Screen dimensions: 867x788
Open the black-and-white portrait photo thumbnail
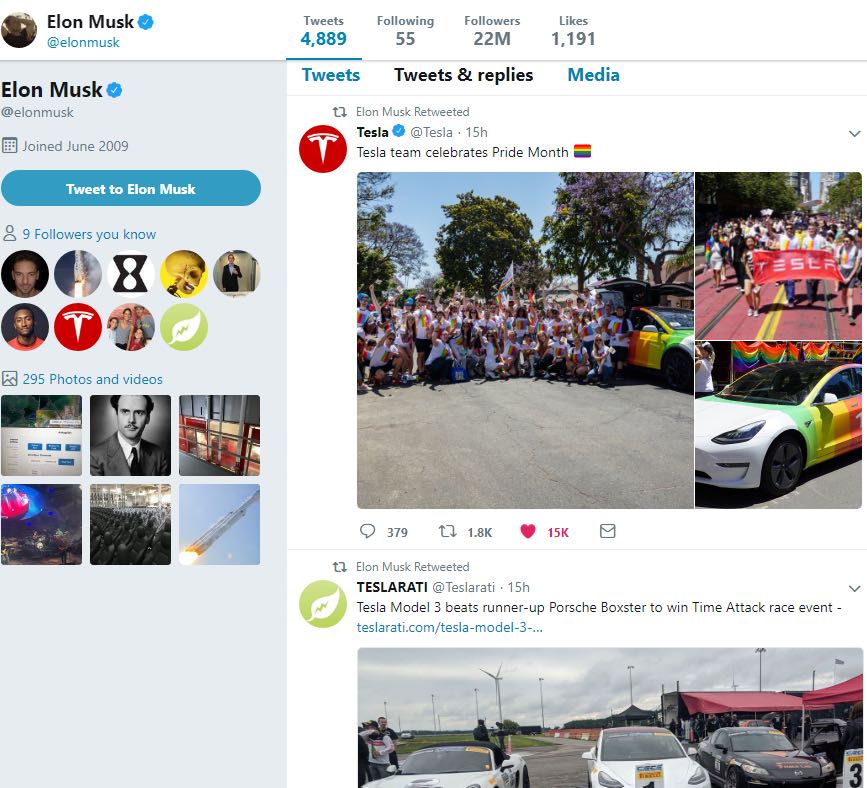click(130, 435)
